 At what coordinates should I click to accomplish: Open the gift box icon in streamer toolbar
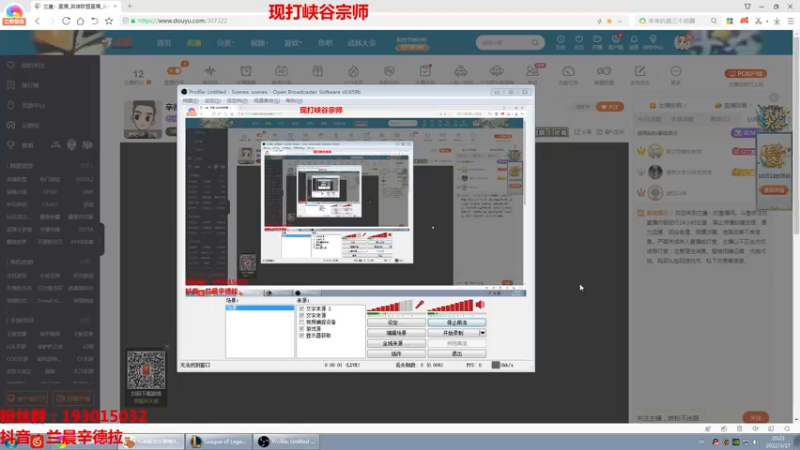click(x=317, y=71)
